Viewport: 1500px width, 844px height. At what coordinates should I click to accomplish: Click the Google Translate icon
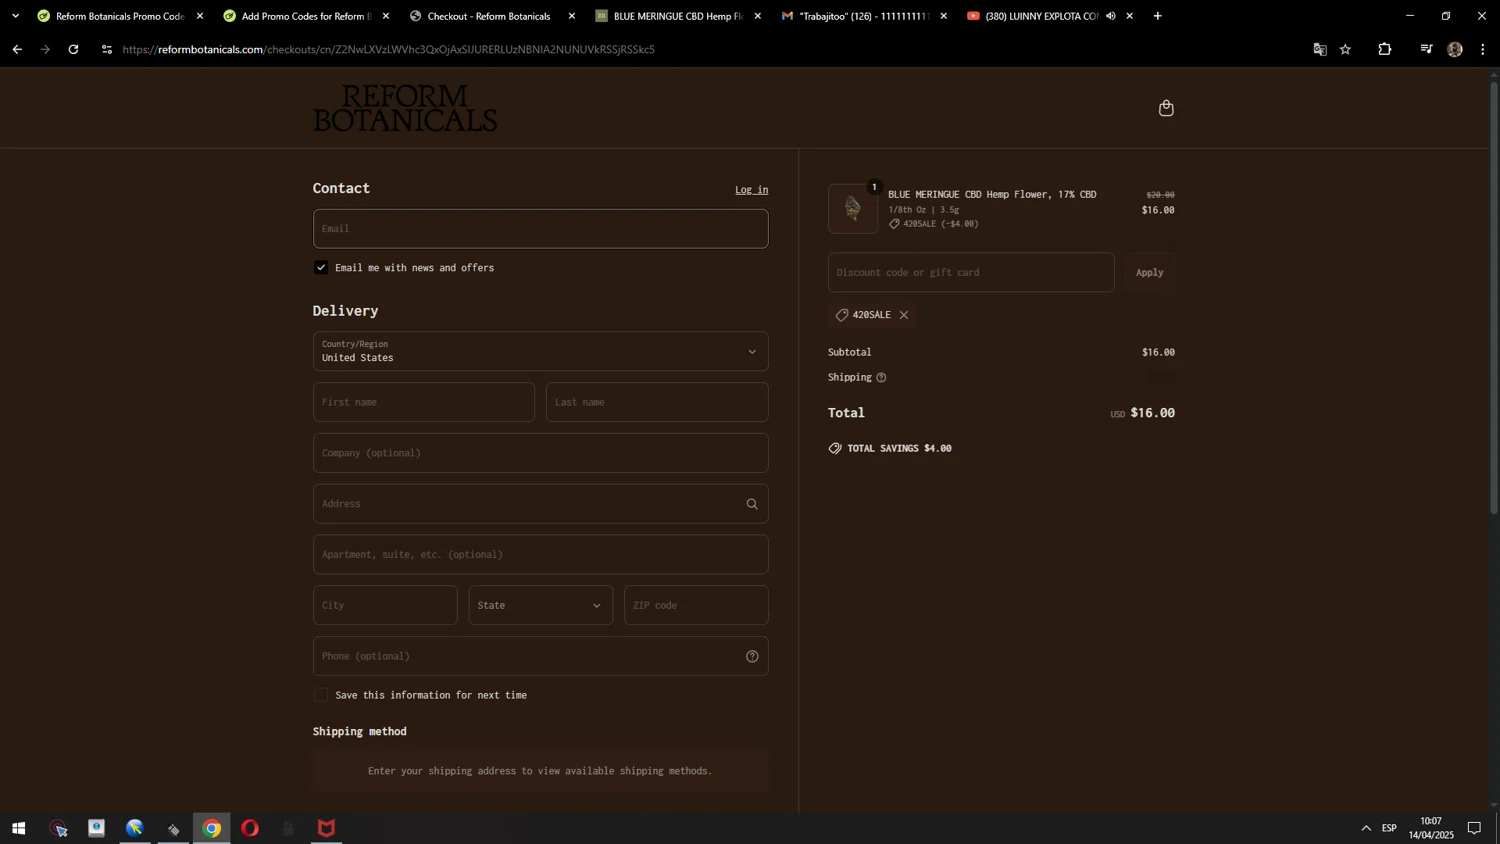[1320, 49]
